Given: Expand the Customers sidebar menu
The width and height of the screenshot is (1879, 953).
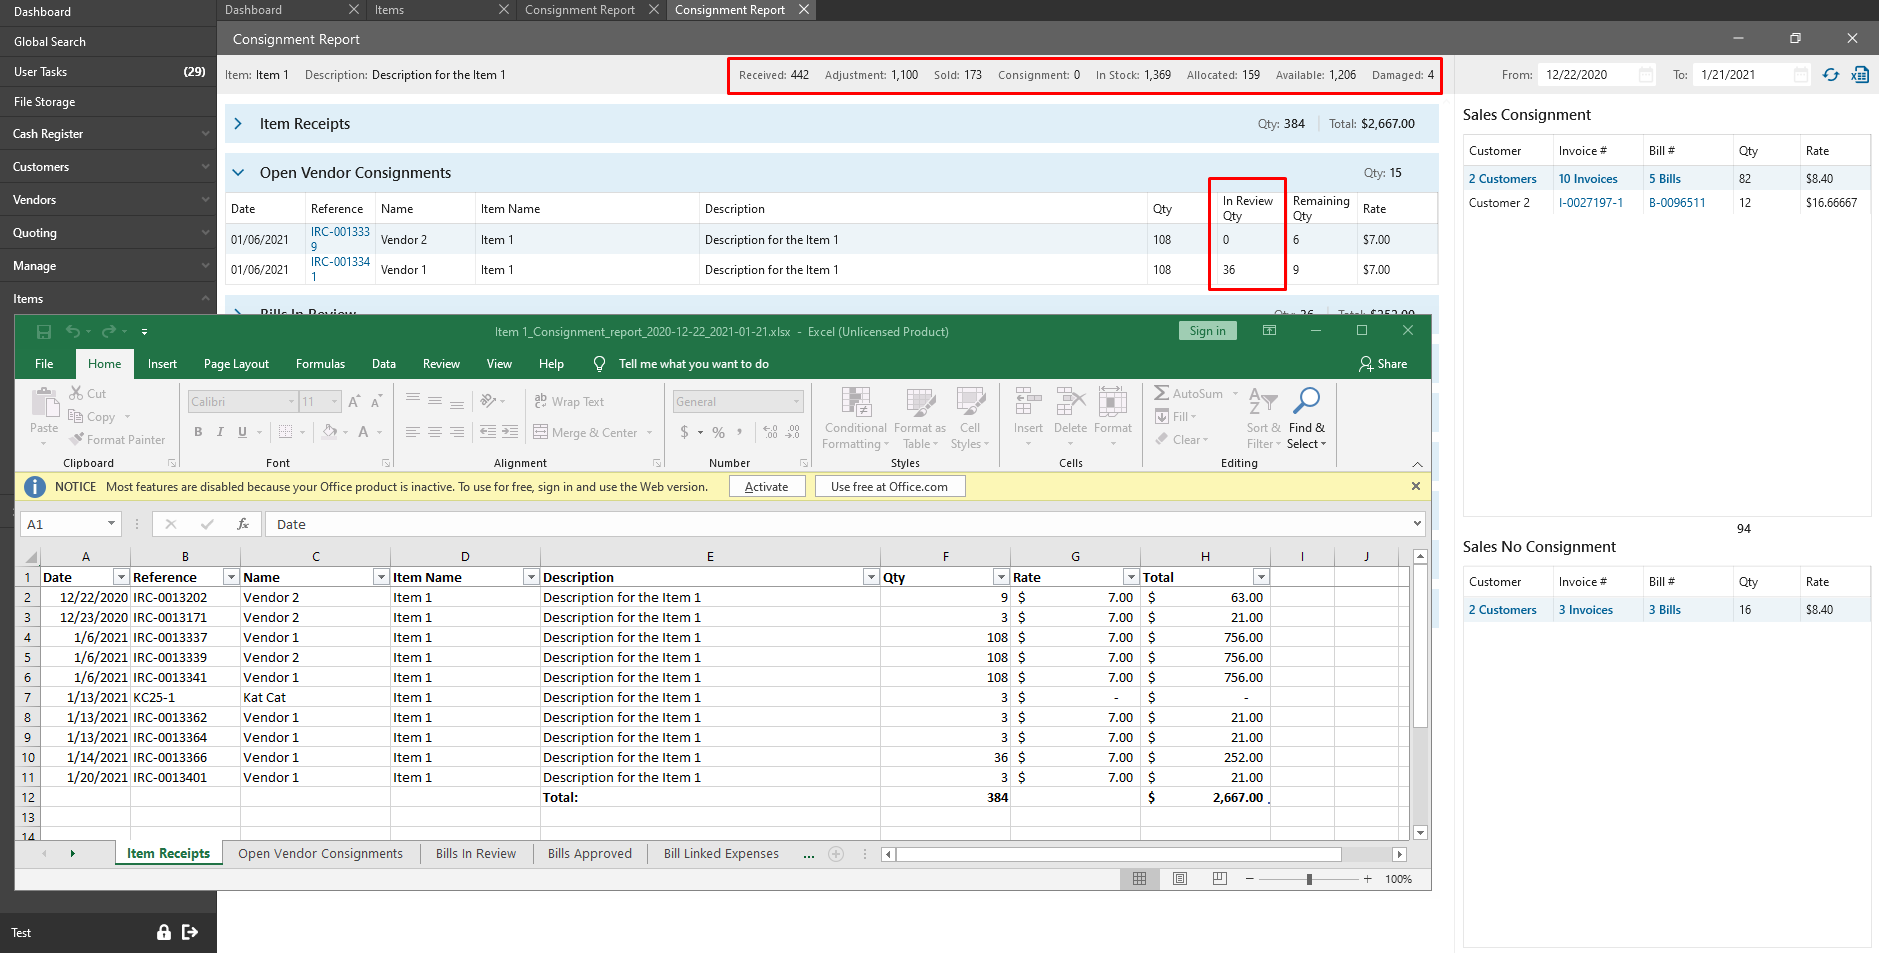Looking at the screenshot, I should coord(108,167).
